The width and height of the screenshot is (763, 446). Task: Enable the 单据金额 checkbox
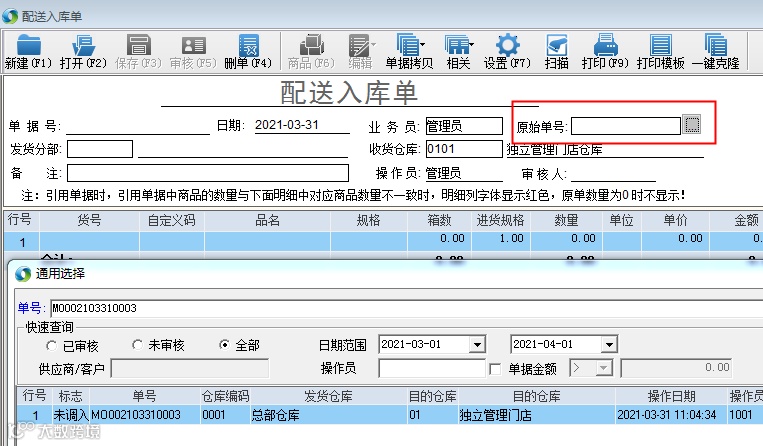click(495, 369)
